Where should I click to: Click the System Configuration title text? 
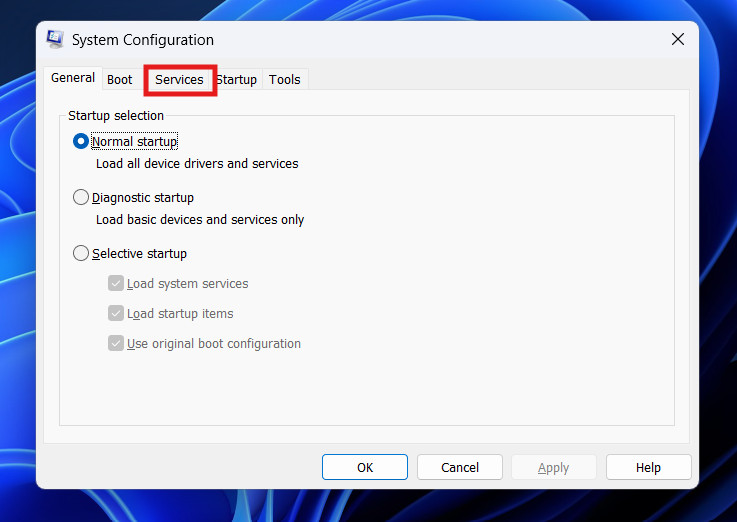tap(143, 40)
